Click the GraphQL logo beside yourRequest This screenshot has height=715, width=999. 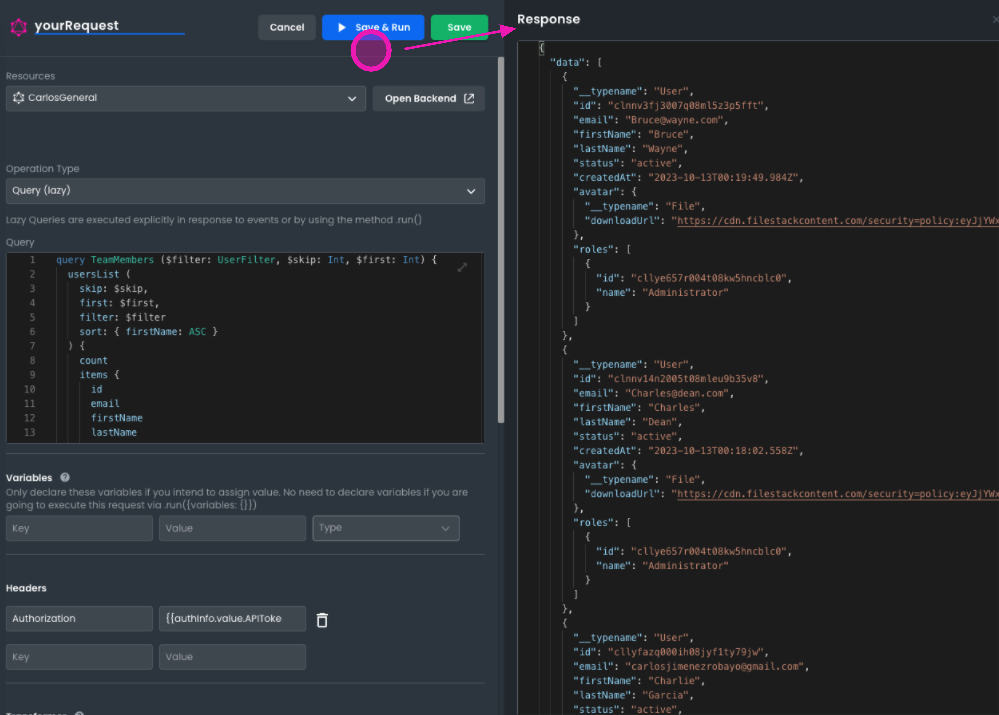point(18,27)
